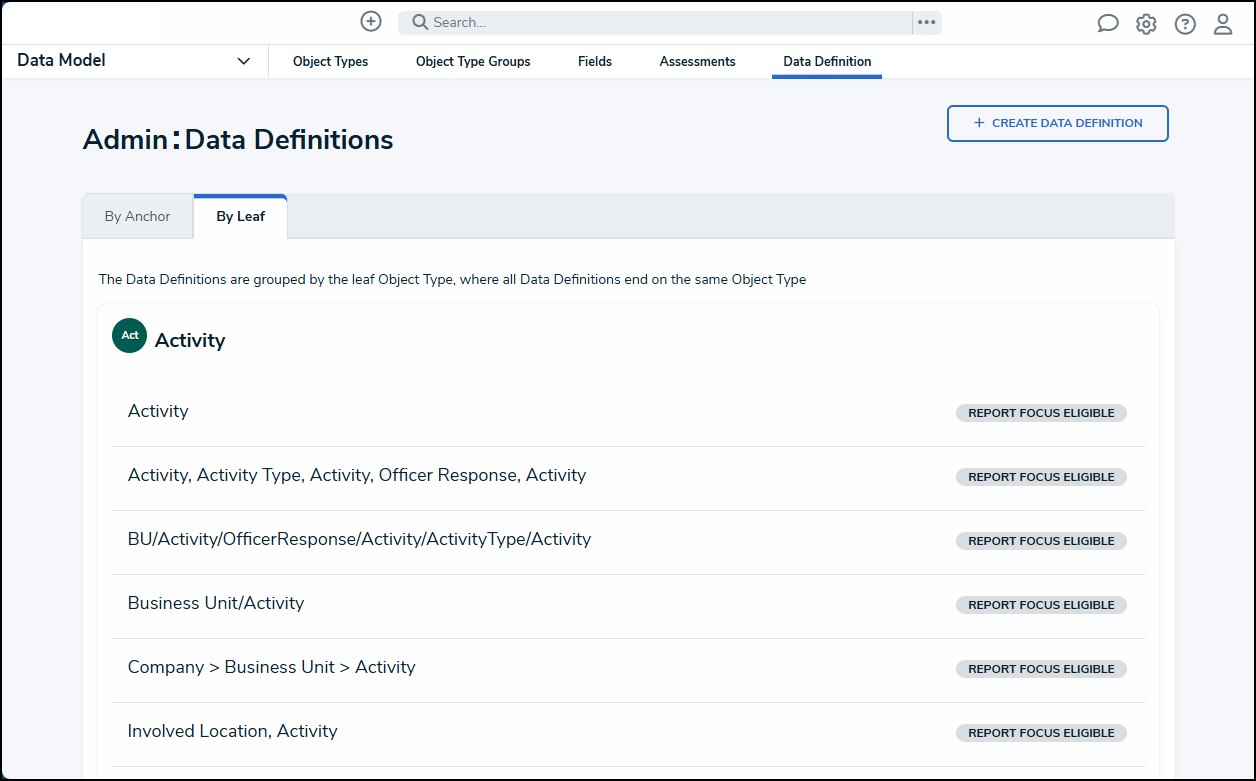1256x781 pixels.
Task: Open the user profile icon
Action: click(1223, 24)
